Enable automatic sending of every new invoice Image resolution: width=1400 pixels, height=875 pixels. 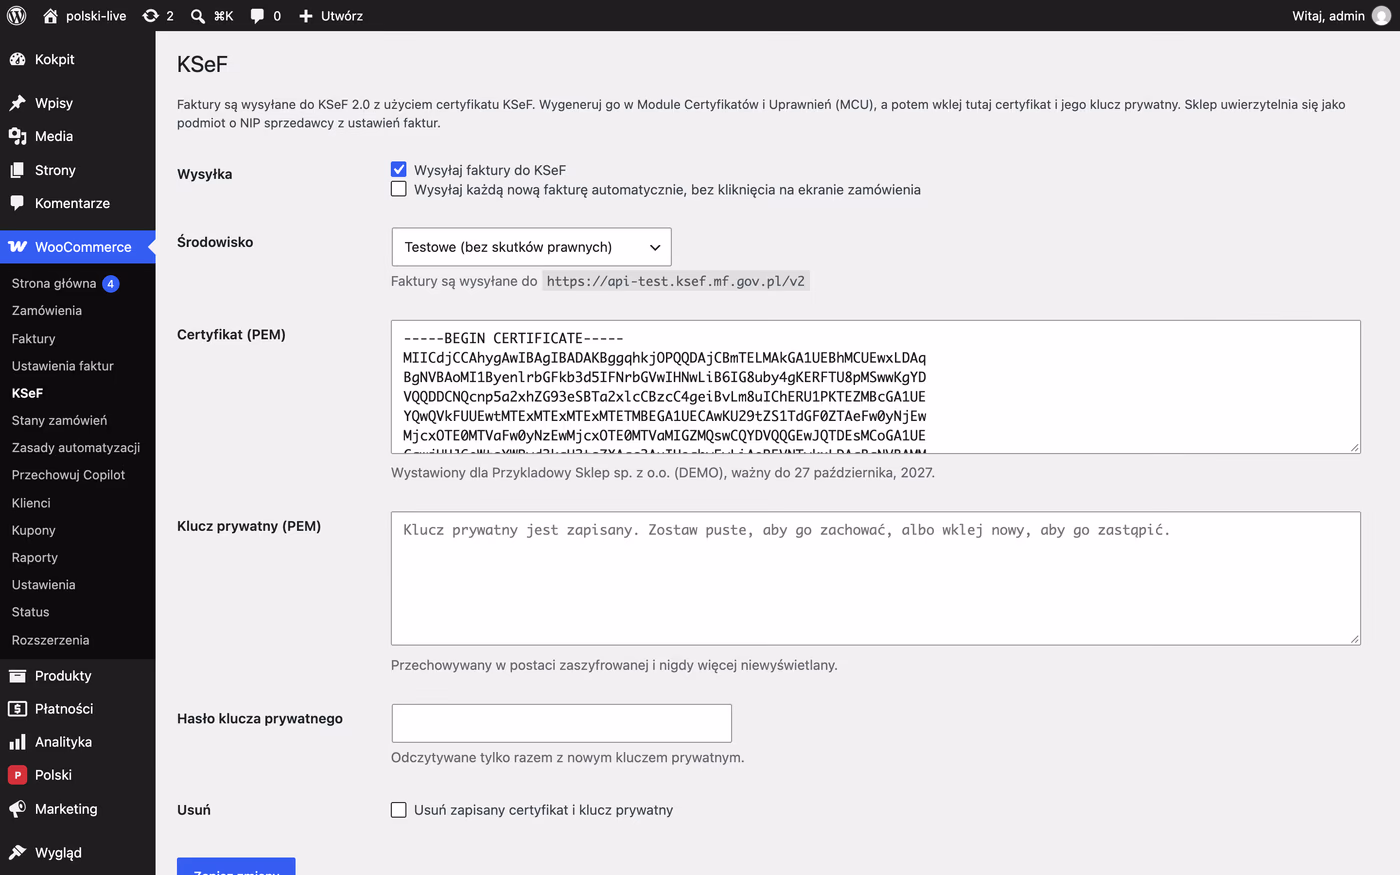[x=399, y=189]
